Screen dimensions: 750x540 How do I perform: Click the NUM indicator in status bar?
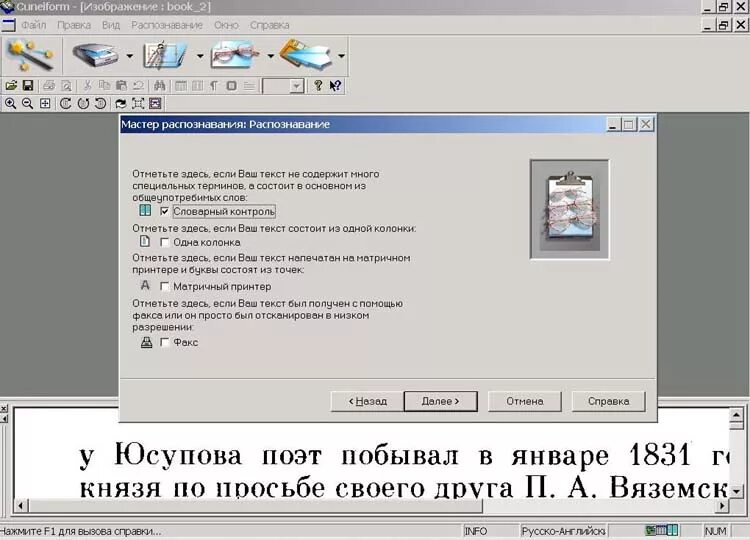tap(715, 531)
